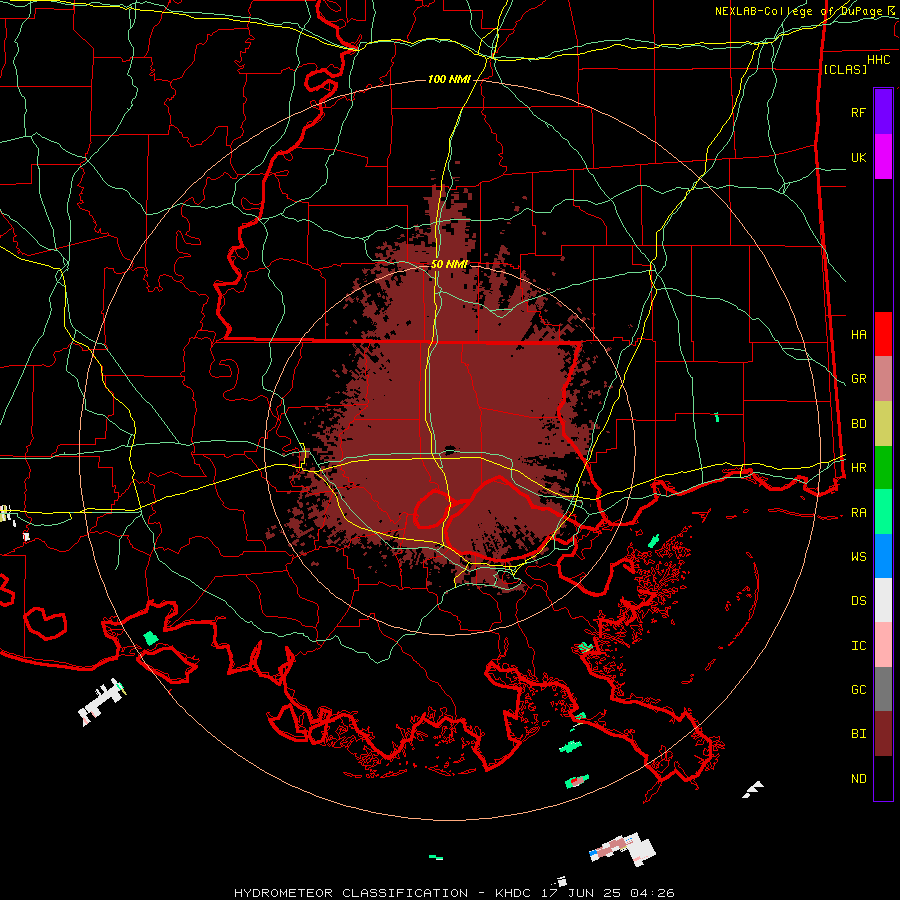Click the DS legend label
The width and height of the screenshot is (900, 900).
point(858,601)
